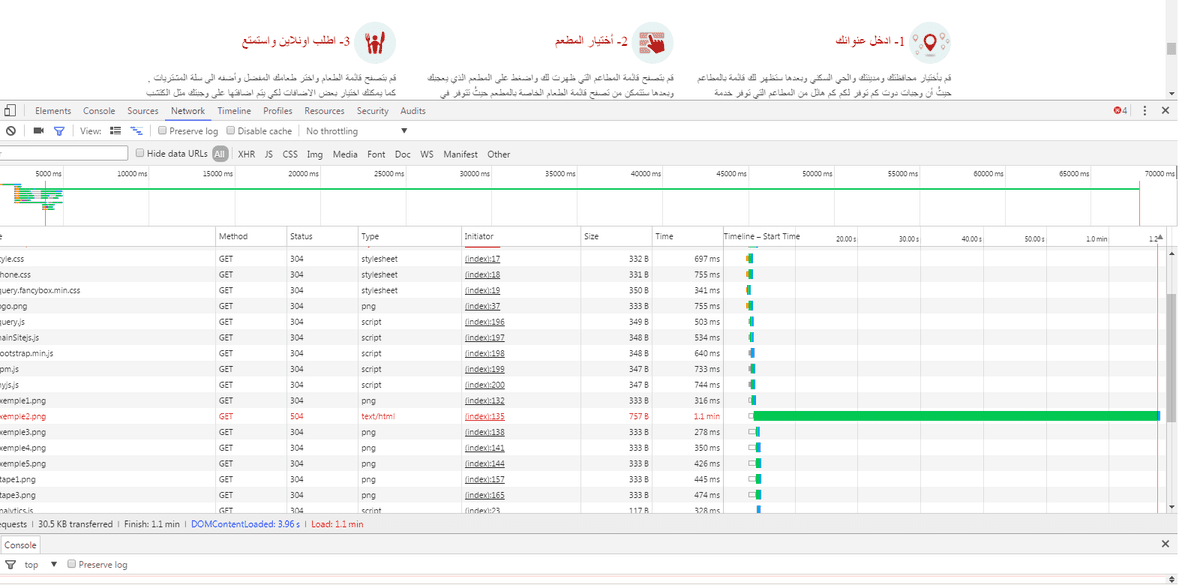Open the No throttling dropdown
The width and height of the screenshot is (1200, 585).
tap(356, 131)
